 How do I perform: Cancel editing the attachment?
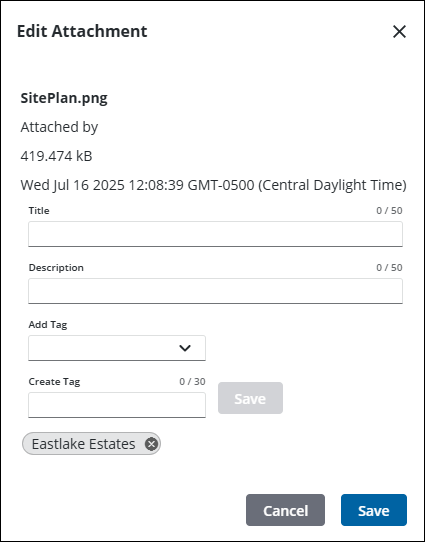285,510
